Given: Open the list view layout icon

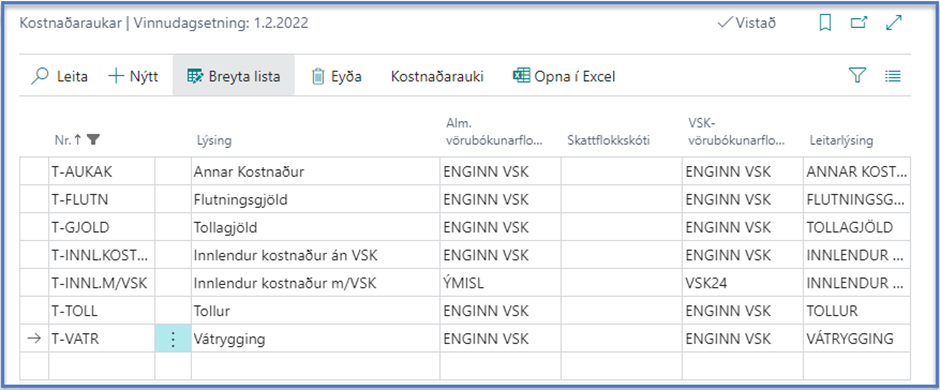Looking at the screenshot, I should [x=893, y=76].
